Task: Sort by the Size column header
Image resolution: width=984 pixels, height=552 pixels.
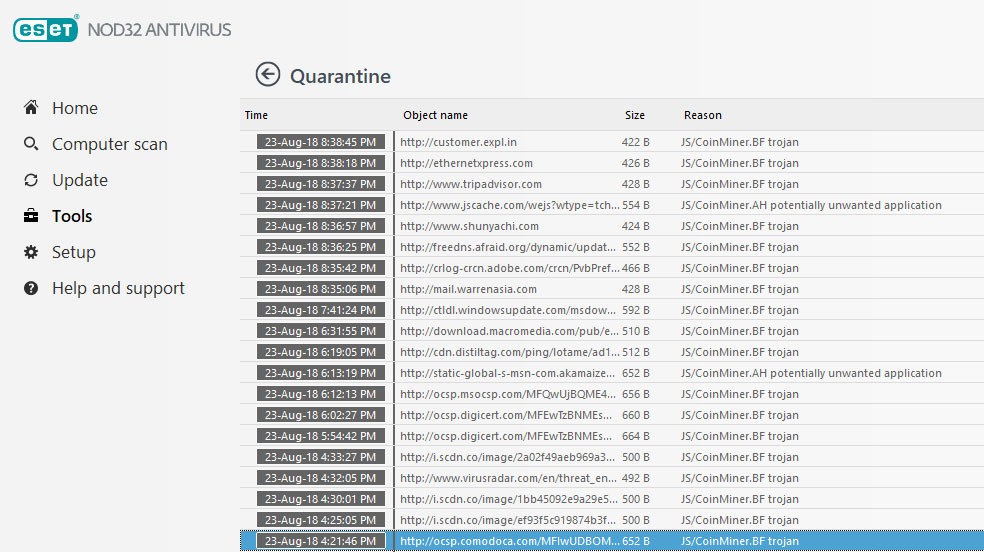Action: pyautogui.click(x=634, y=115)
